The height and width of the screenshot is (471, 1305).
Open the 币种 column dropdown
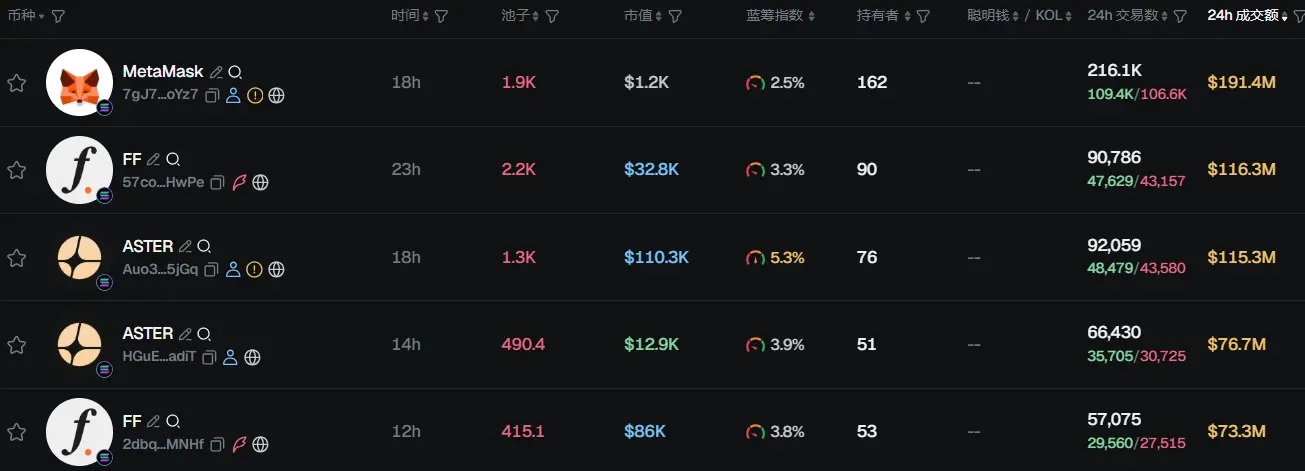pyautogui.click(x=41, y=17)
